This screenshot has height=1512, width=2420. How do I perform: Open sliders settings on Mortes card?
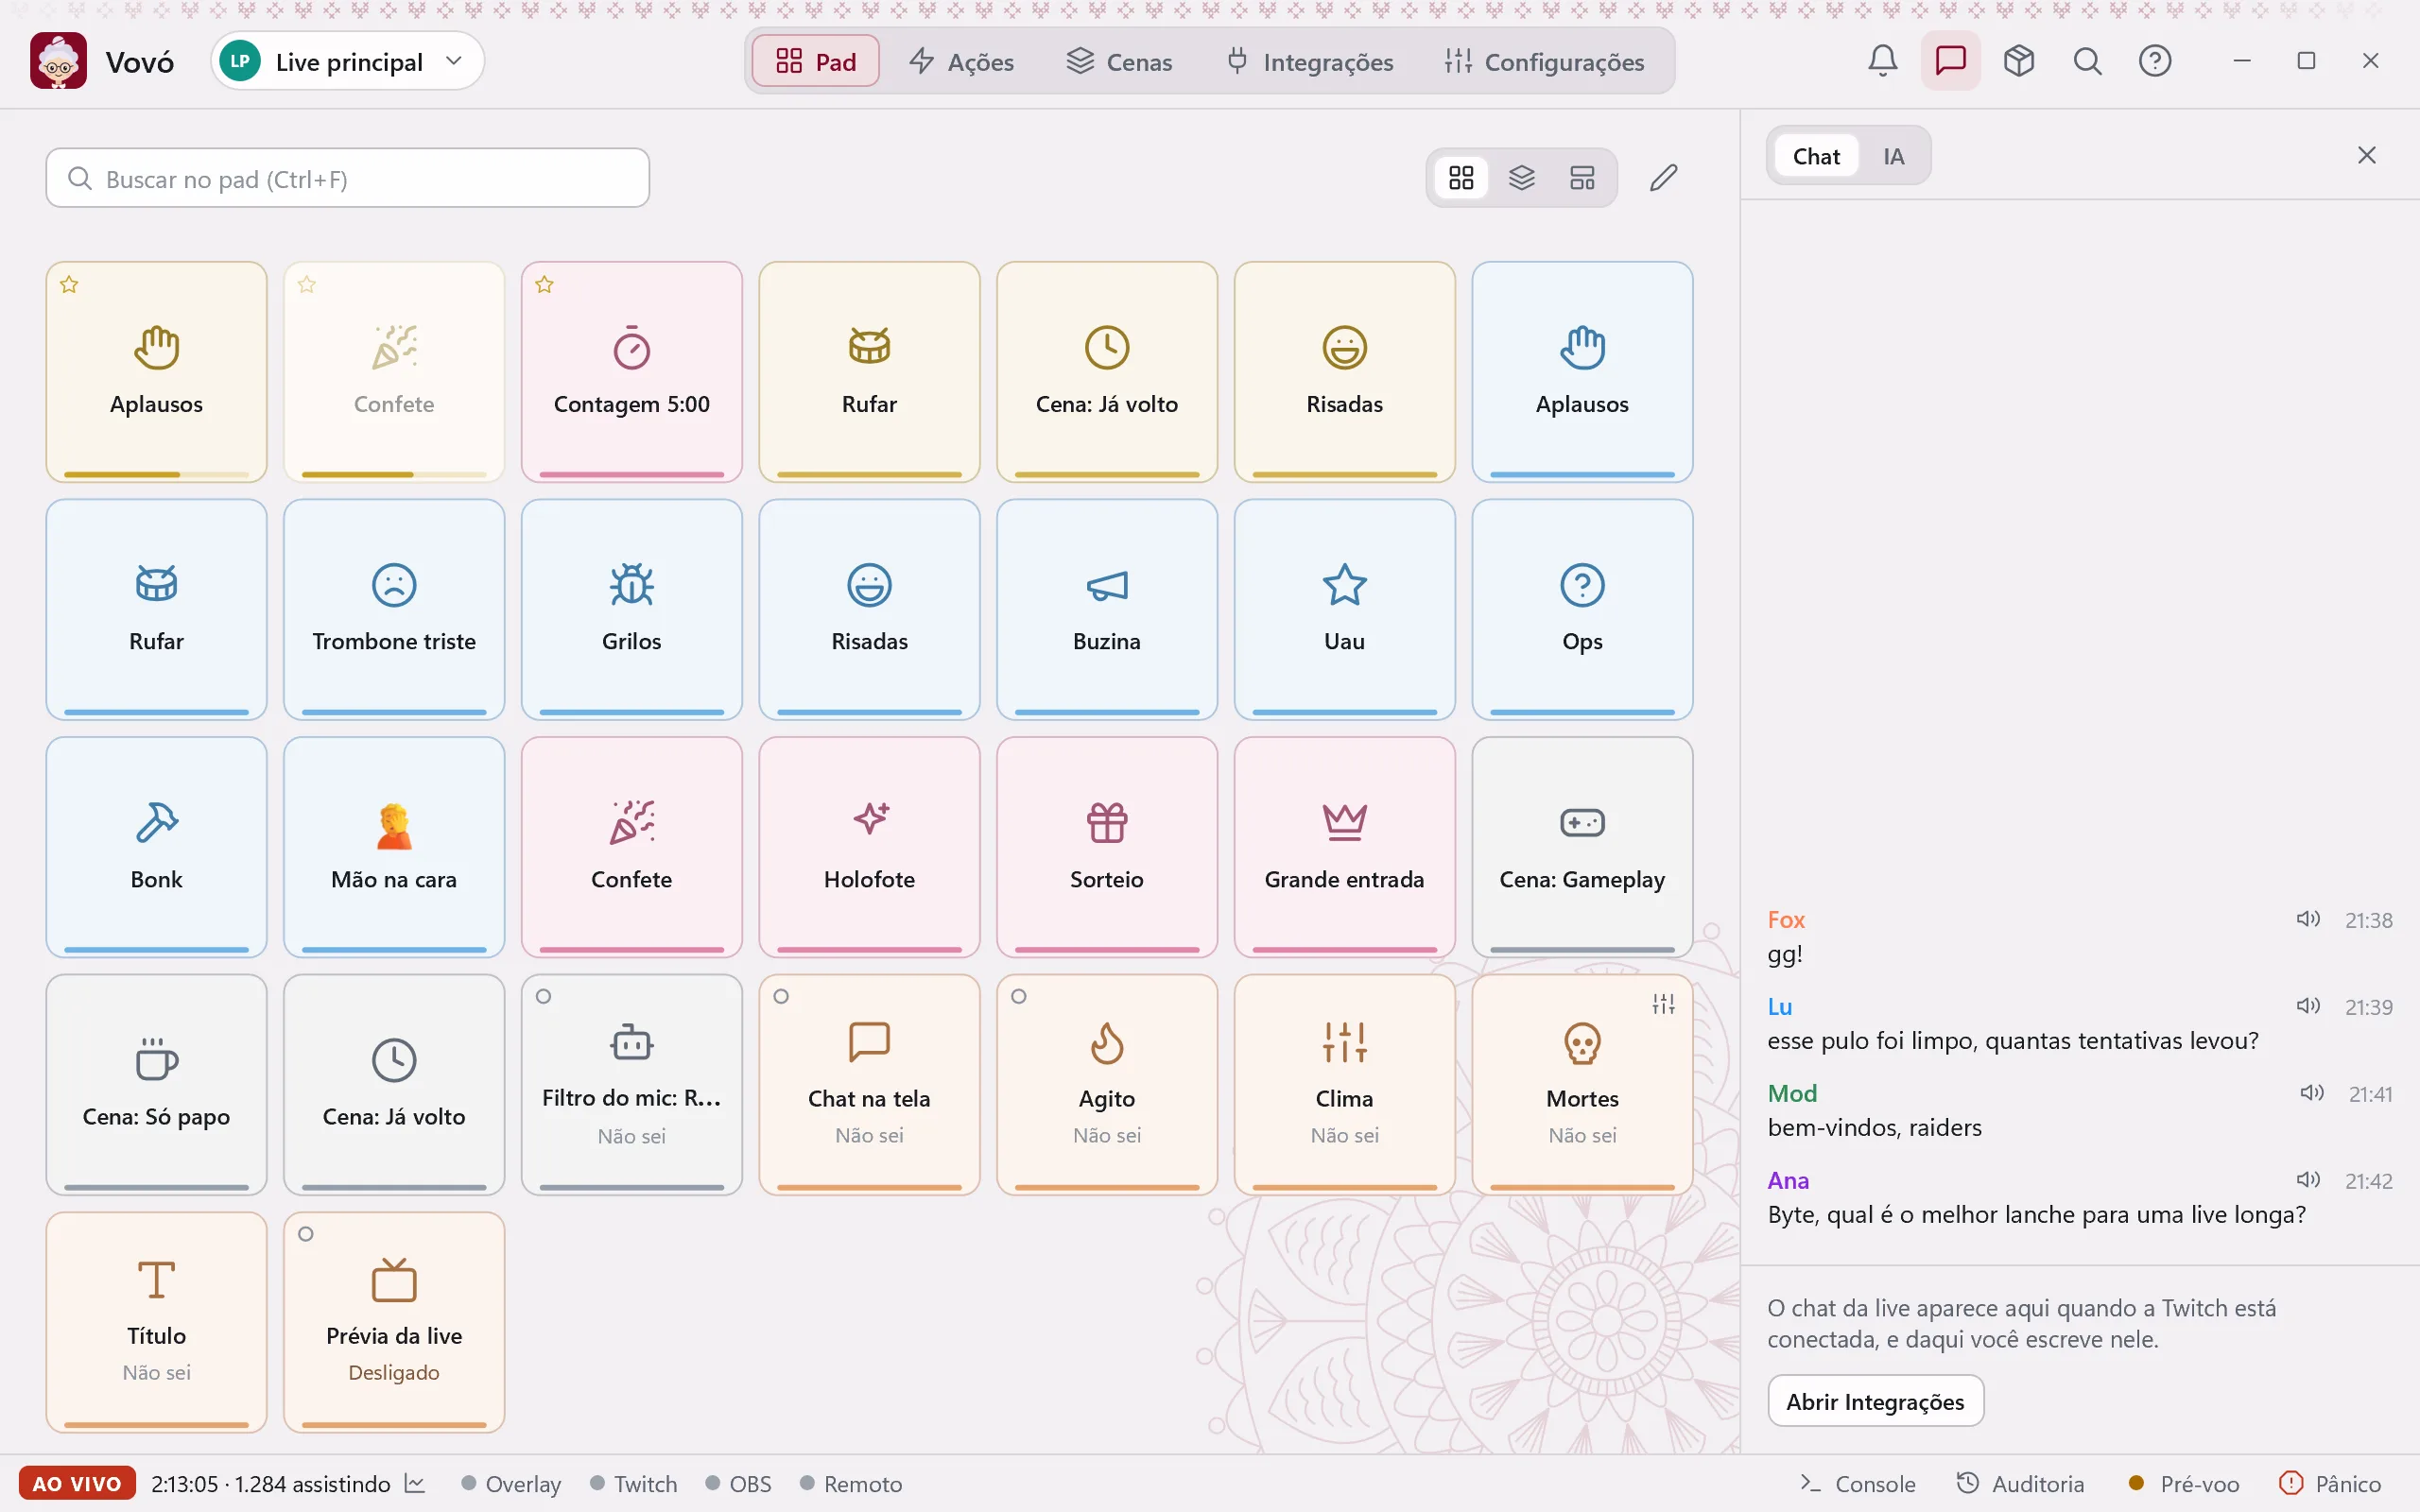point(1663,1003)
